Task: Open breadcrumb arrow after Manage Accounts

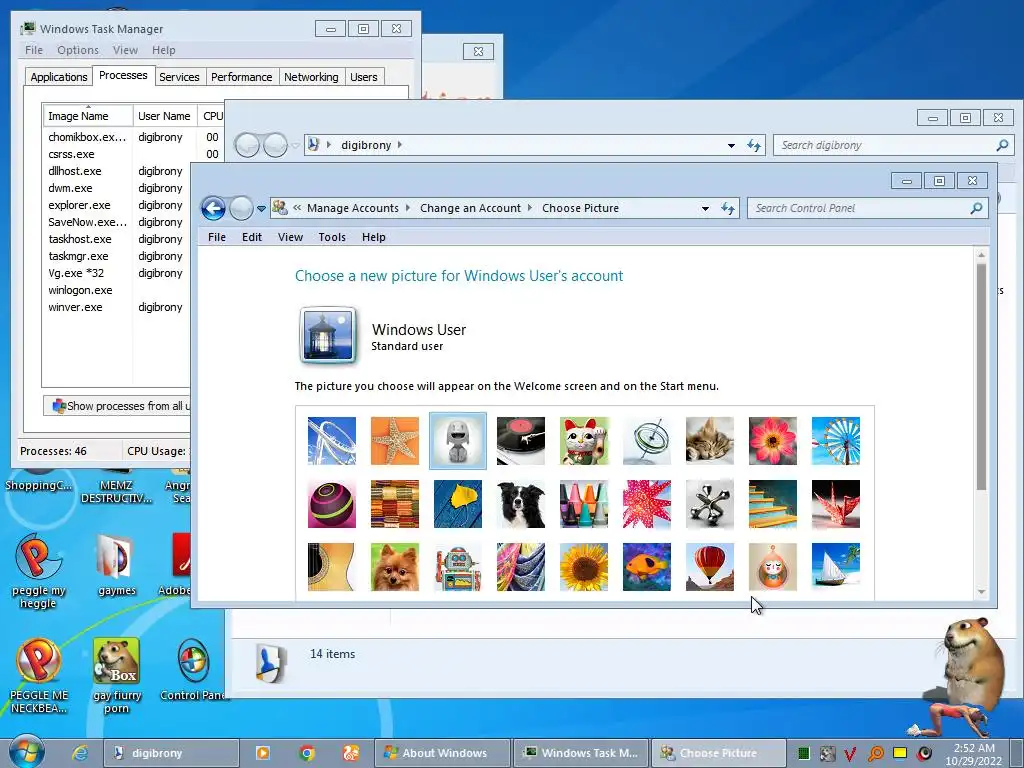Action: pyautogui.click(x=408, y=208)
